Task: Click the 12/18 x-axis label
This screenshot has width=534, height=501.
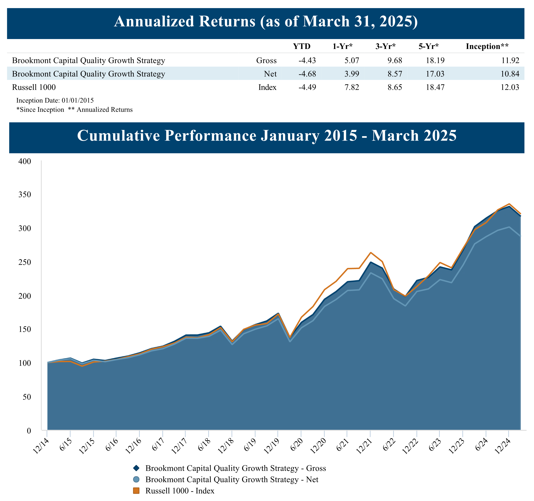Action: pyautogui.click(x=225, y=445)
